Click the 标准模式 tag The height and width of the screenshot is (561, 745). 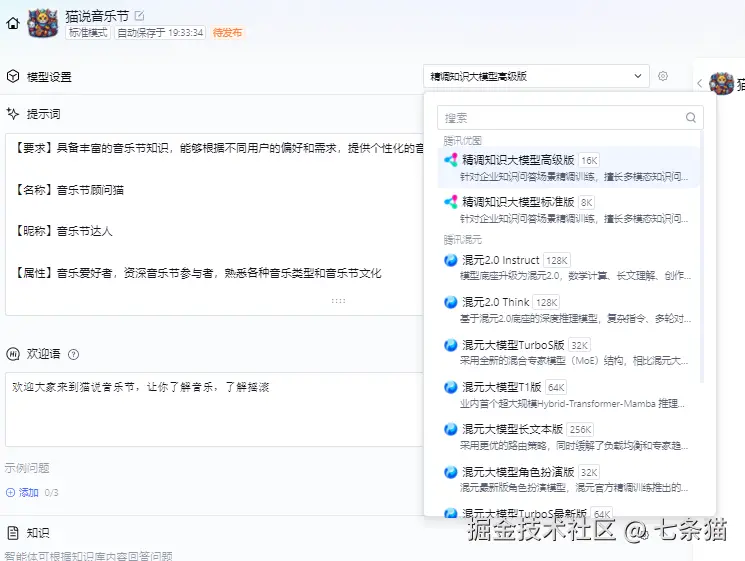[88, 32]
